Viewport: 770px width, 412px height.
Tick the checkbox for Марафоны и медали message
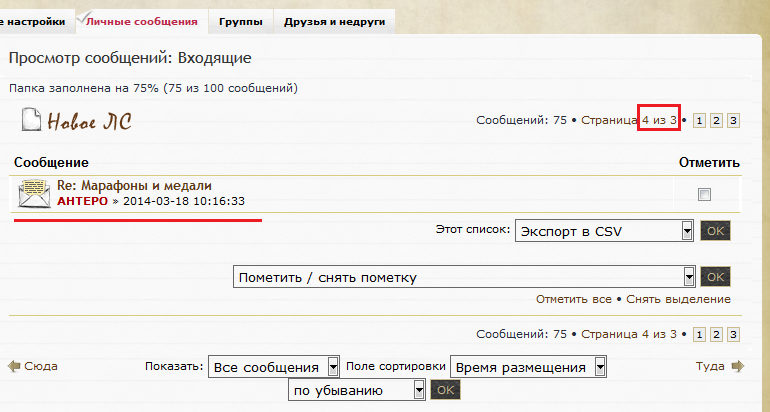(x=704, y=194)
